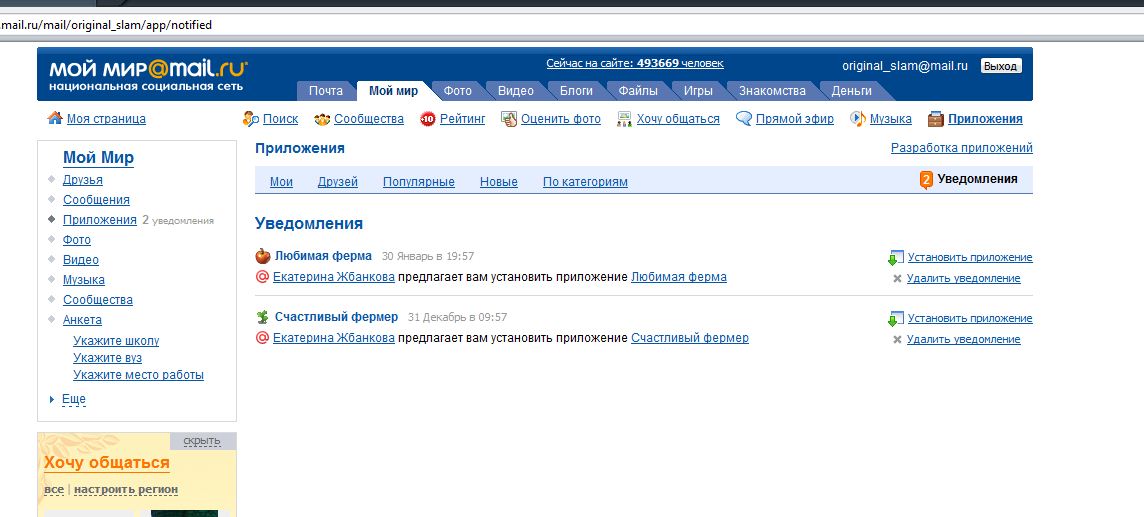Viewport: 1144px width, 517px height.
Task: Open Моя страница link
Action: pyautogui.click(x=107, y=119)
